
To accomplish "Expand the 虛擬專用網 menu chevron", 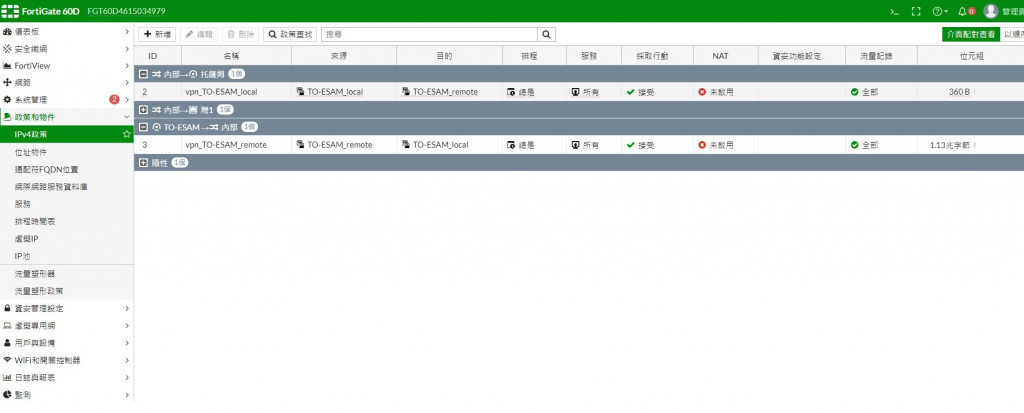I will 127,325.
